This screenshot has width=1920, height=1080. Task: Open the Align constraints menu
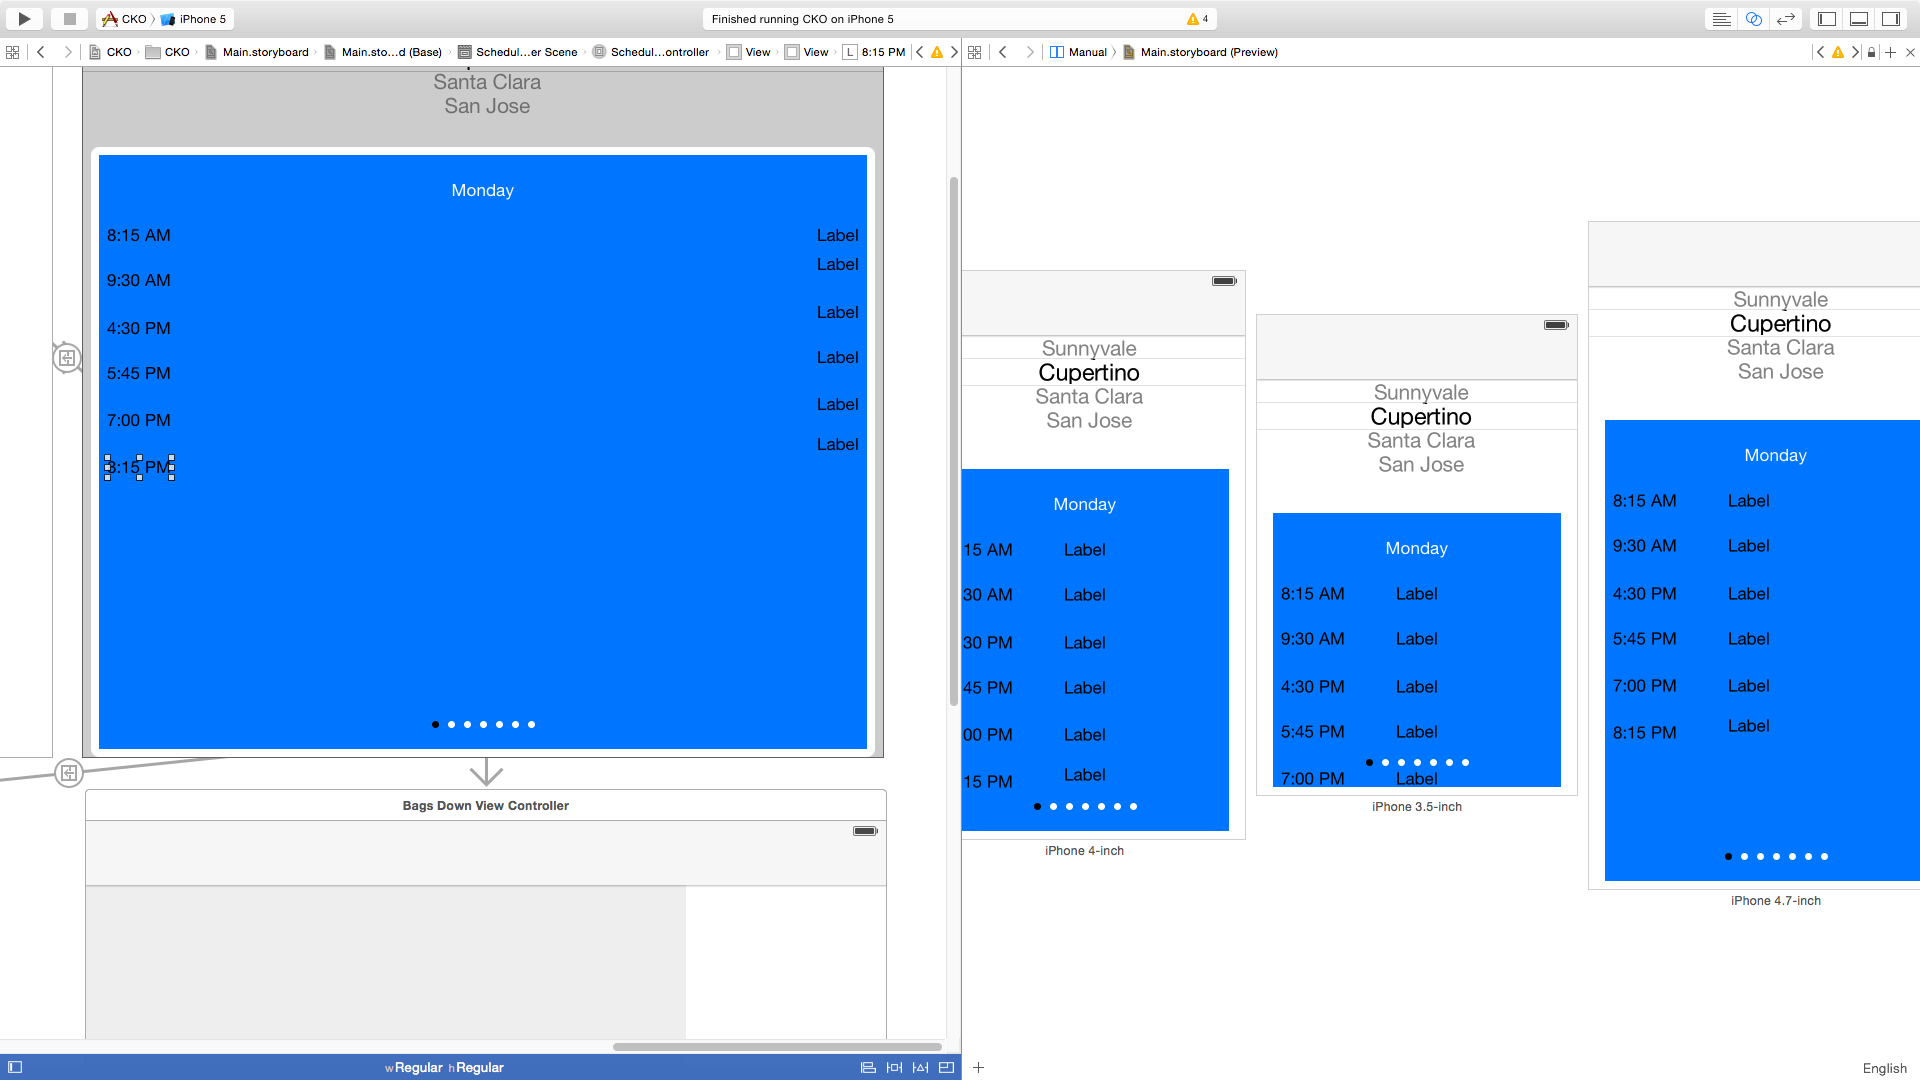click(x=868, y=1067)
